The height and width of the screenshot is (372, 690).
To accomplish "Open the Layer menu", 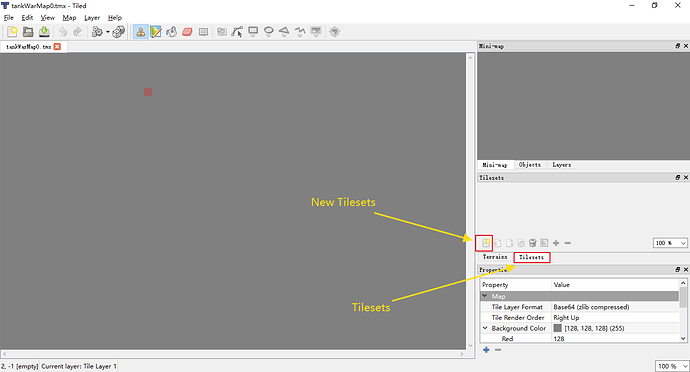I will coord(92,18).
